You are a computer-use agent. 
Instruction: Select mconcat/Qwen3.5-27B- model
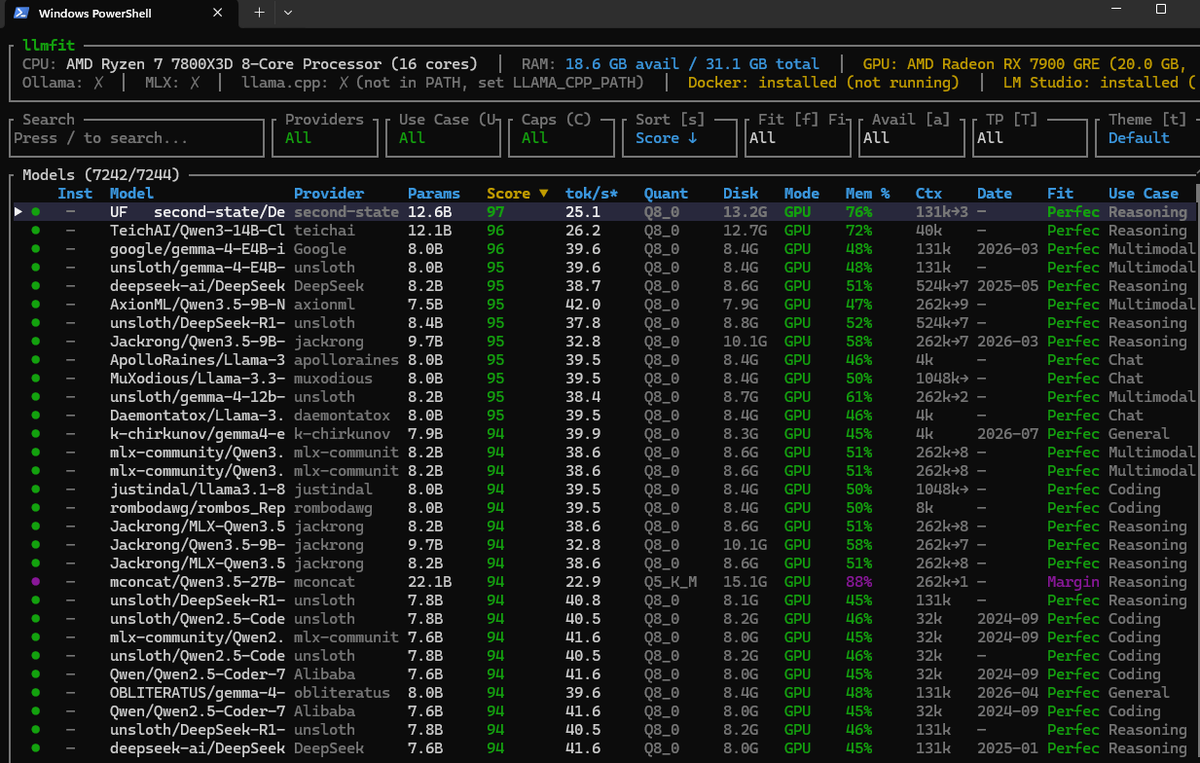click(197, 582)
